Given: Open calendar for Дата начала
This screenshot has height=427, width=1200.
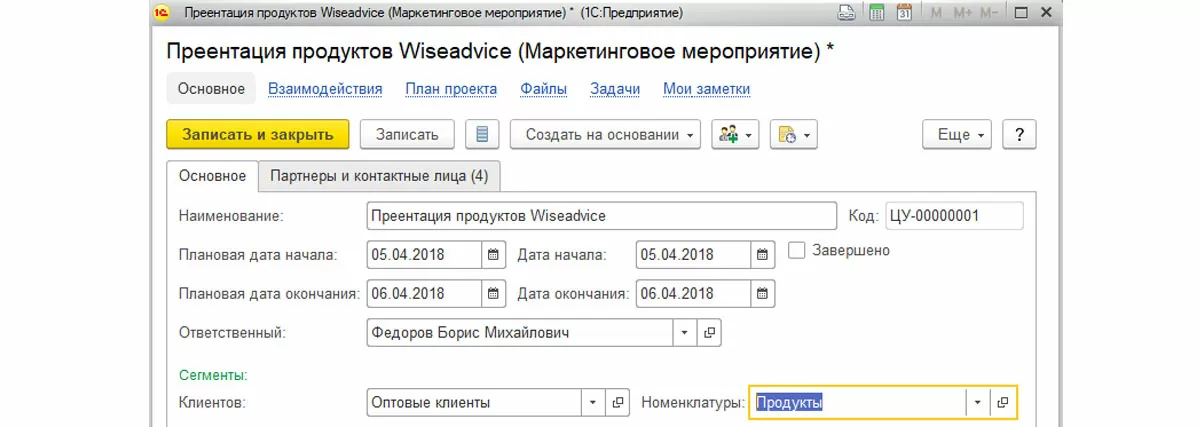Looking at the screenshot, I should (762, 254).
